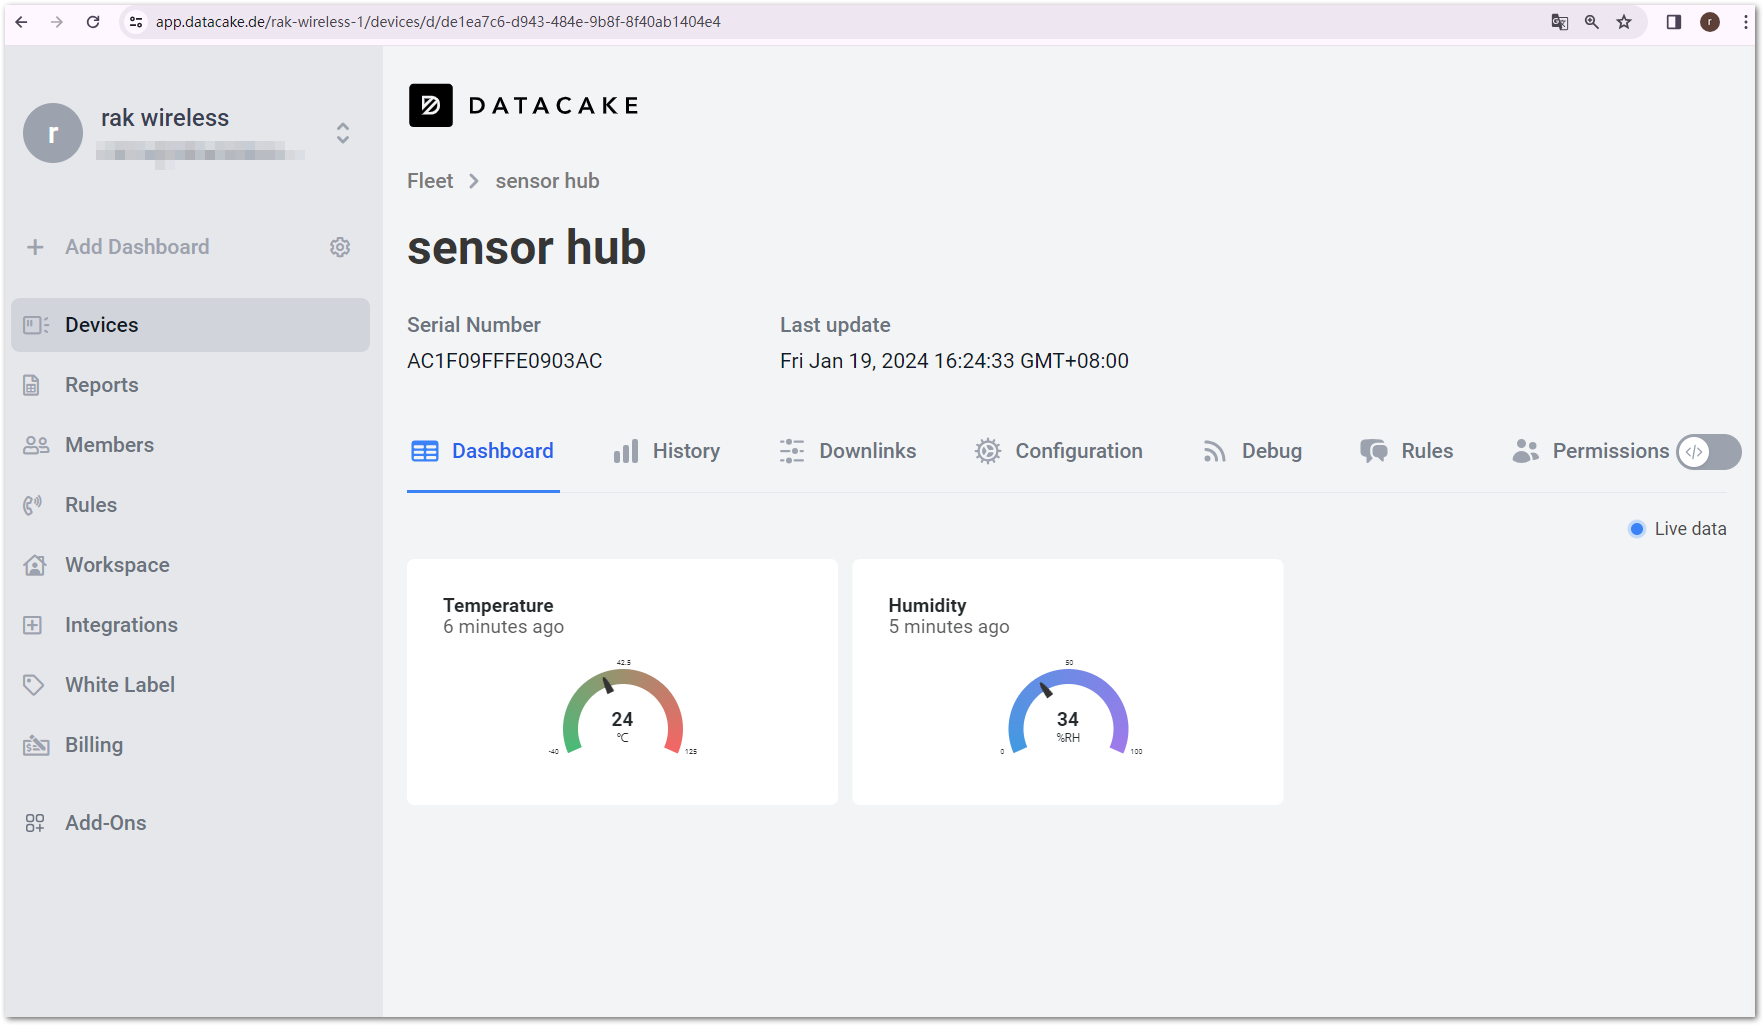The image size is (1764, 1026).
Task: Open the Chrome three-dot menu
Action: (1745, 22)
